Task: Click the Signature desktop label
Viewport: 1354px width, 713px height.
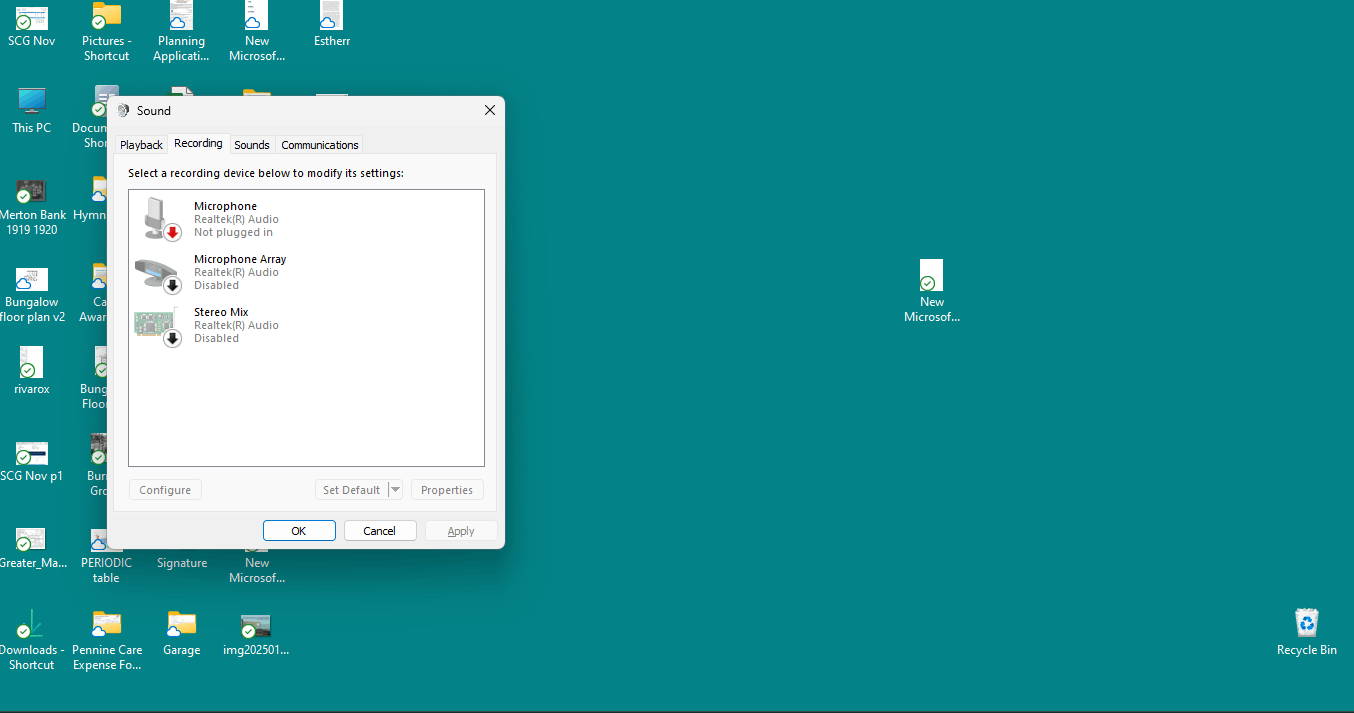Action: click(182, 563)
